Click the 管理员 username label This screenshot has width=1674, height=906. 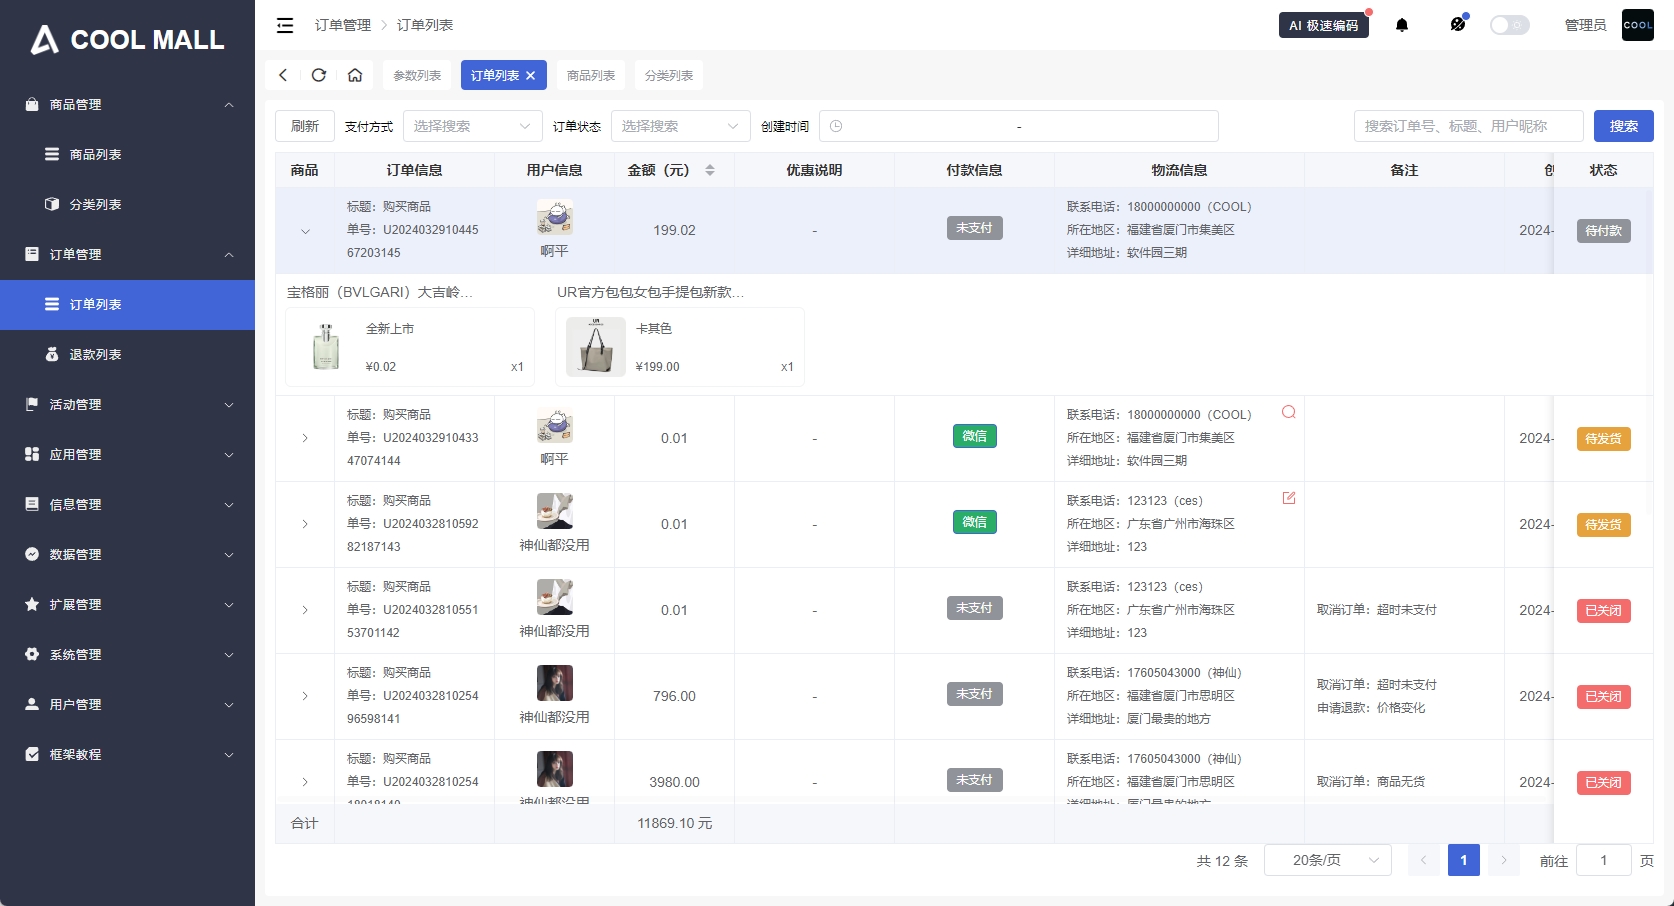click(1585, 25)
